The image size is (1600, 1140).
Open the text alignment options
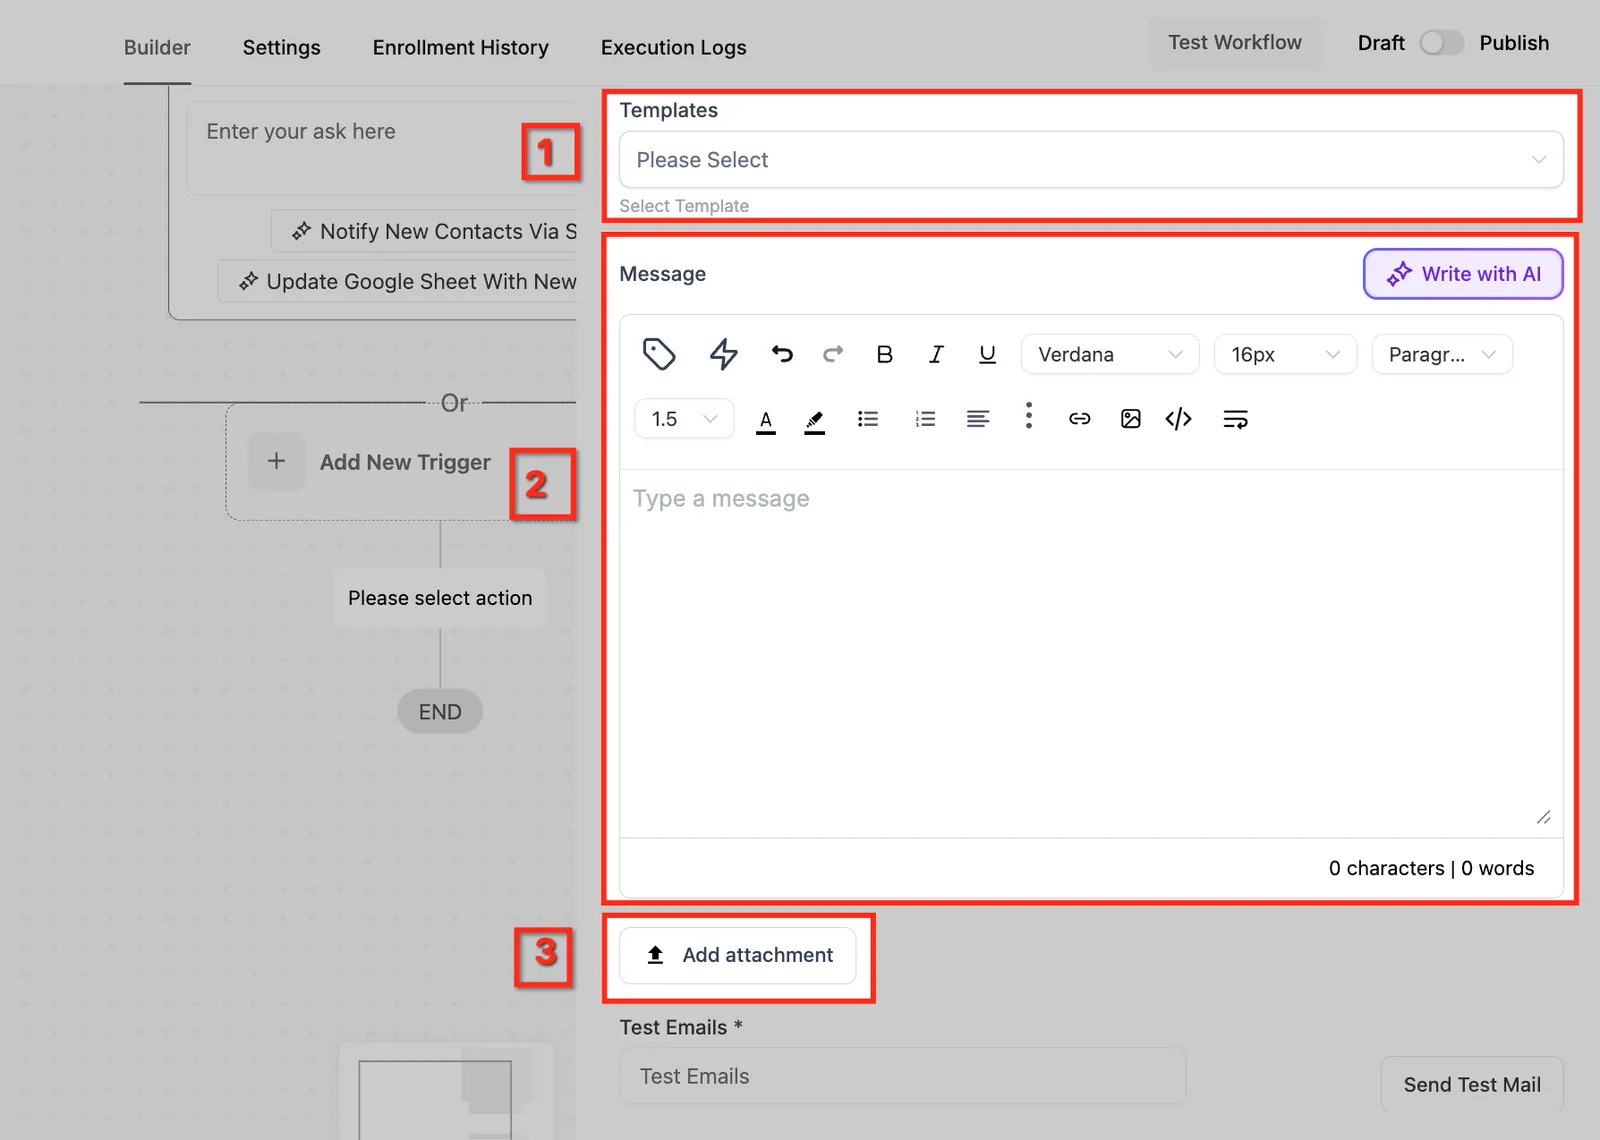coord(978,419)
